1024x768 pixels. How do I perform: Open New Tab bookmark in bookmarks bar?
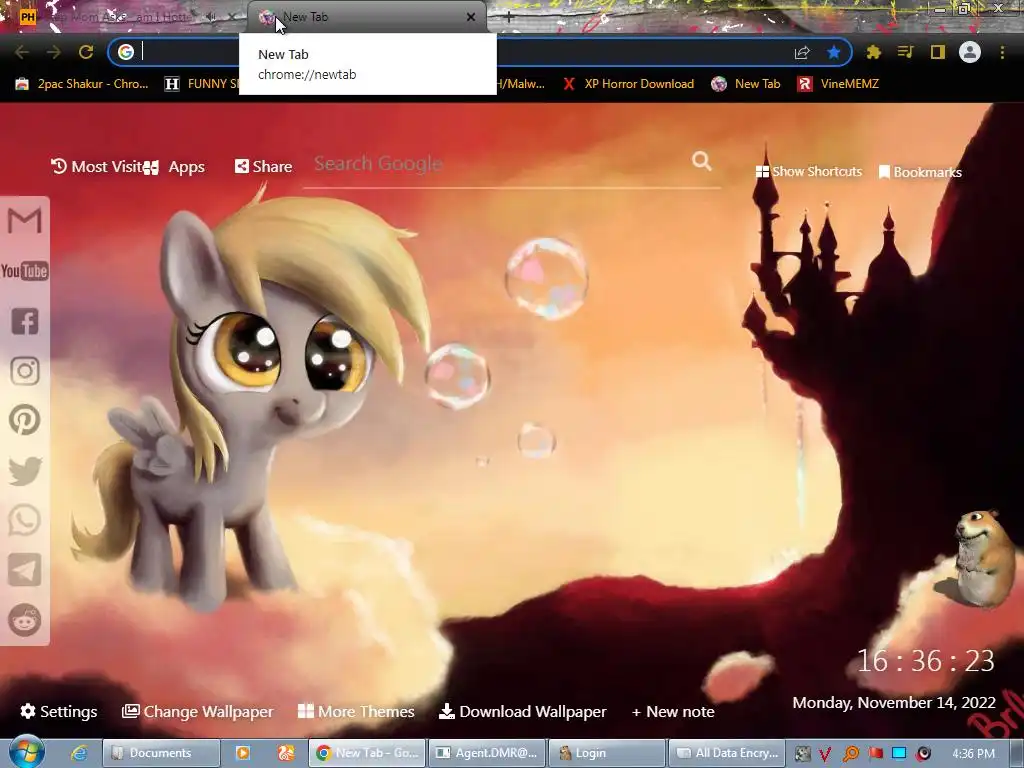point(746,84)
